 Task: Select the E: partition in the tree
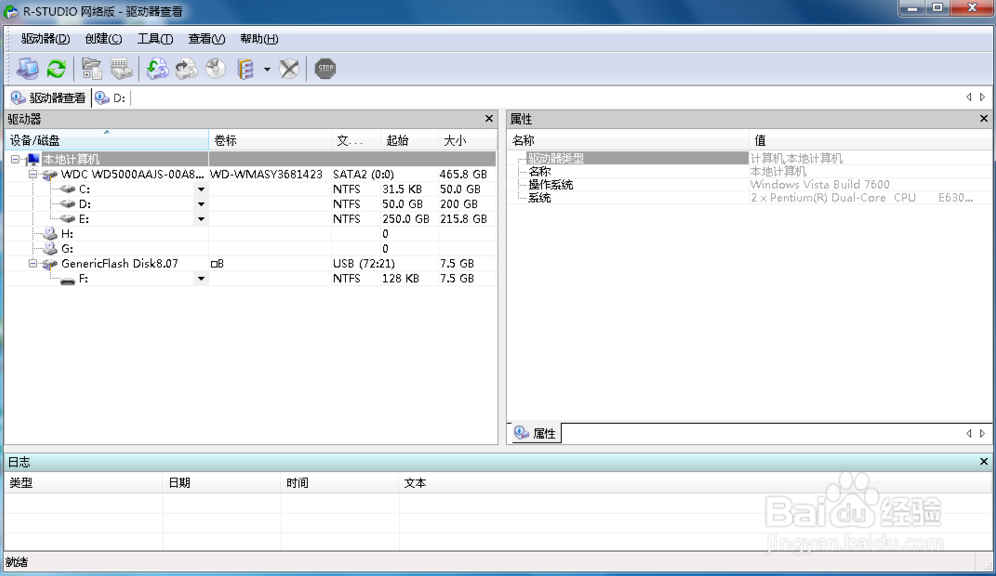click(x=84, y=219)
